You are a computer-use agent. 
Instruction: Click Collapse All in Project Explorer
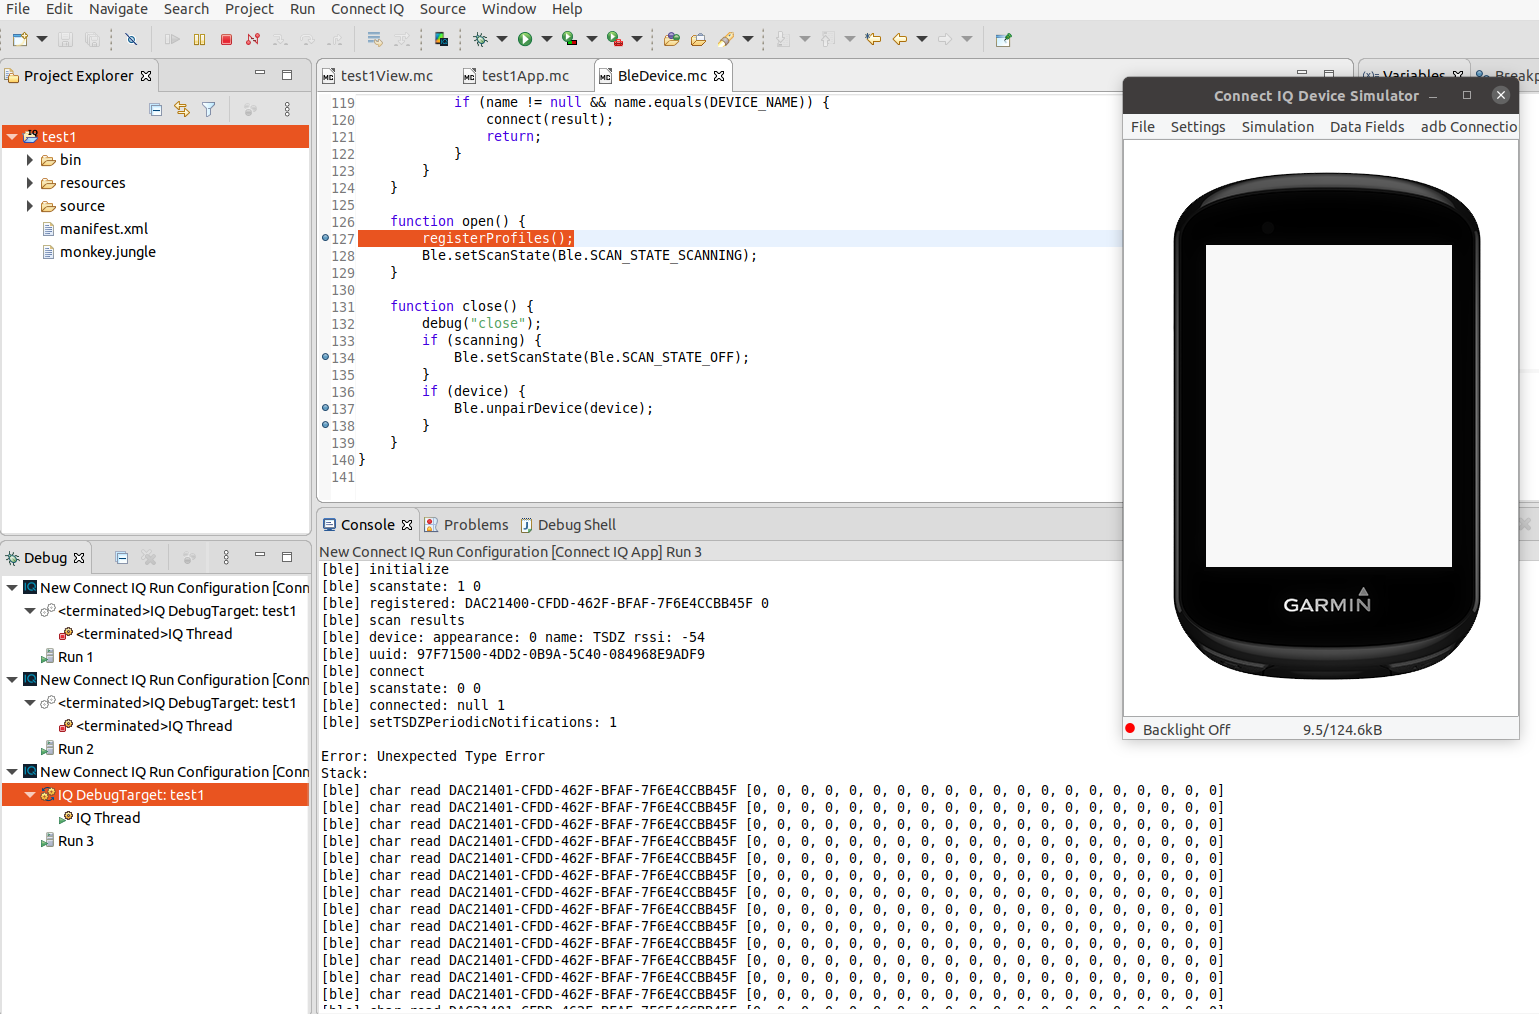(155, 109)
